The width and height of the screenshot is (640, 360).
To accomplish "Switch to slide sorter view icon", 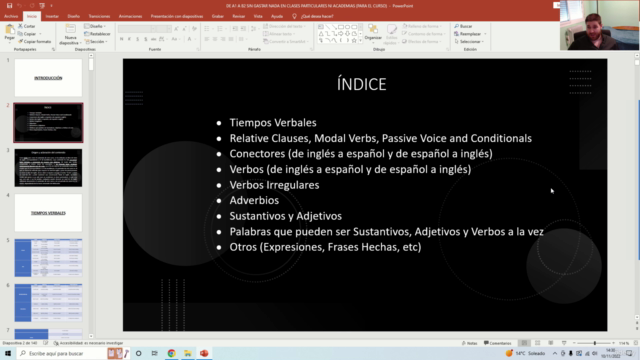I will [x=538, y=343].
